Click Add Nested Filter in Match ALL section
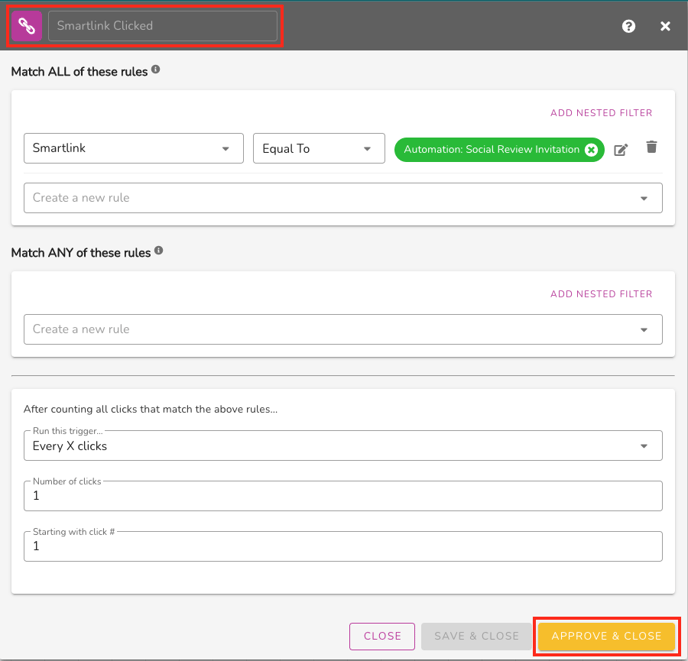This screenshot has width=688, height=661. [x=601, y=113]
